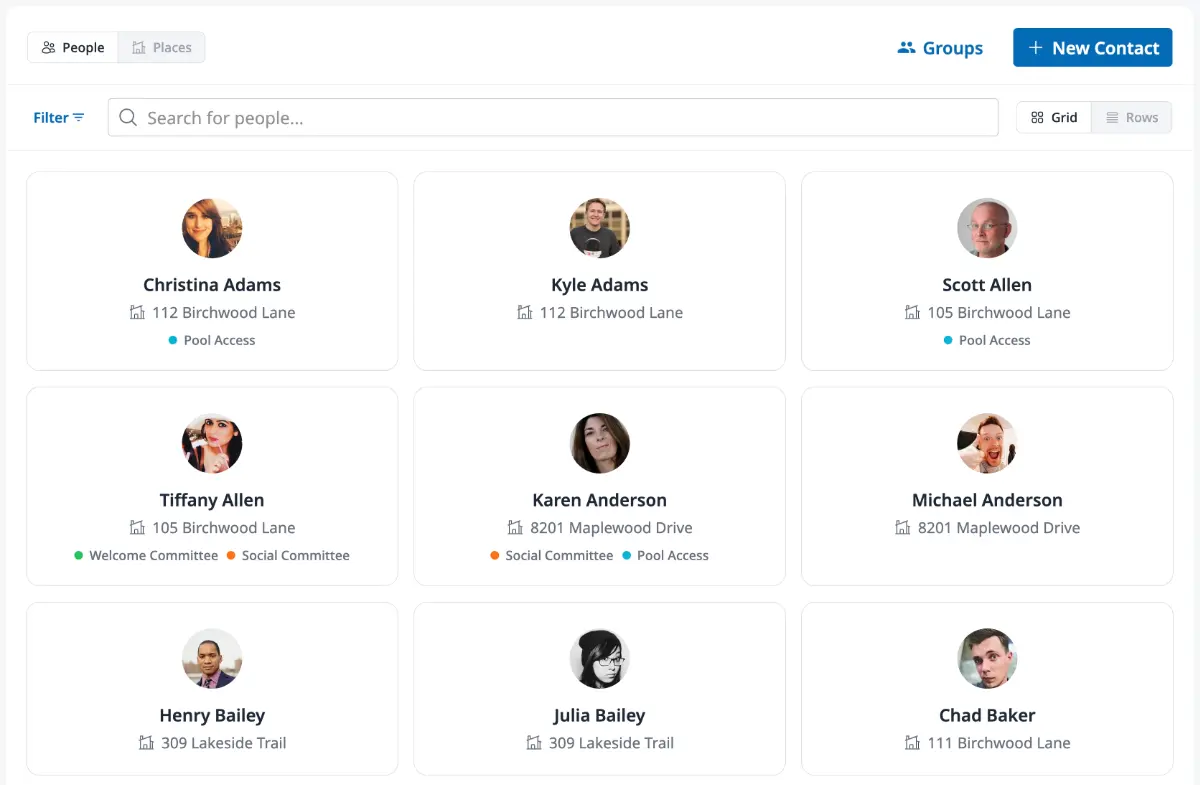Open the Filter options
Viewport: 1200px width, 785px height.
tap(58, 117)
